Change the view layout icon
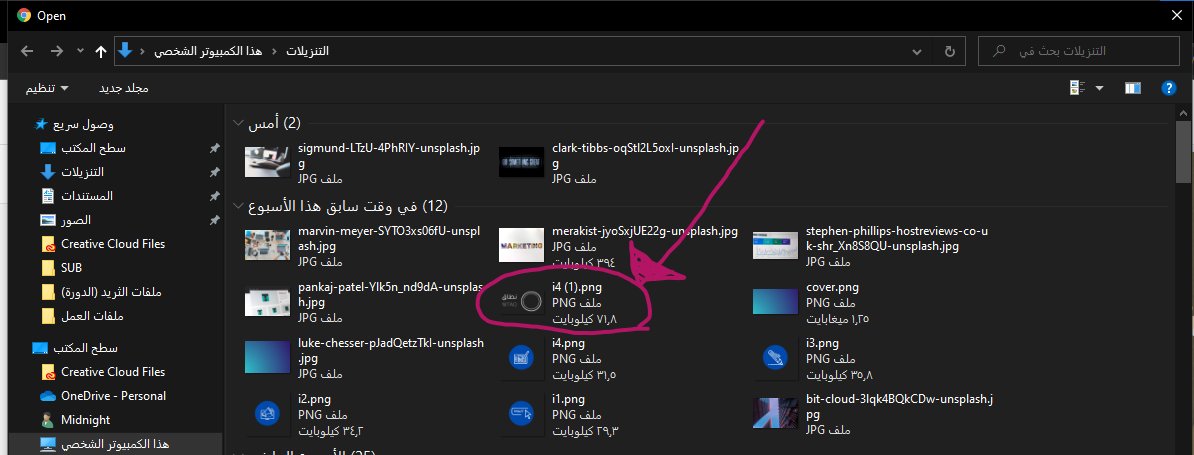This screenshot has height=455, width=1194. (1077, 88)
